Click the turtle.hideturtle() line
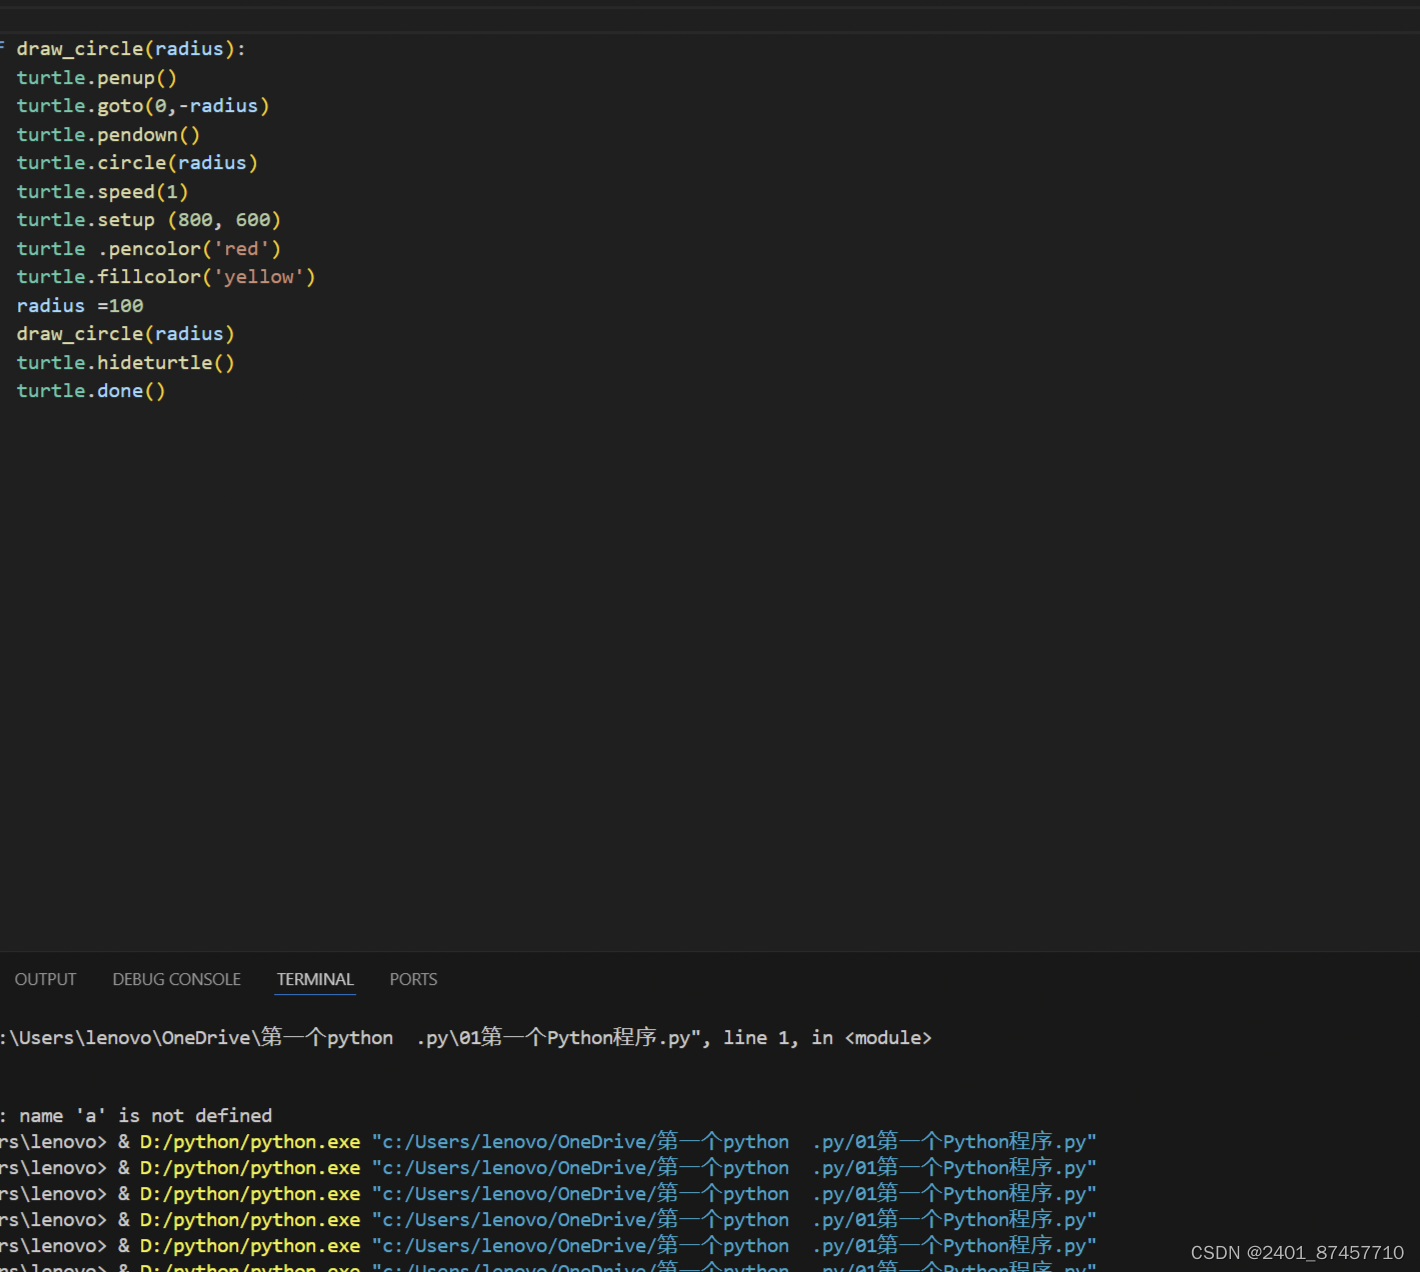 (x=125, y=363)
